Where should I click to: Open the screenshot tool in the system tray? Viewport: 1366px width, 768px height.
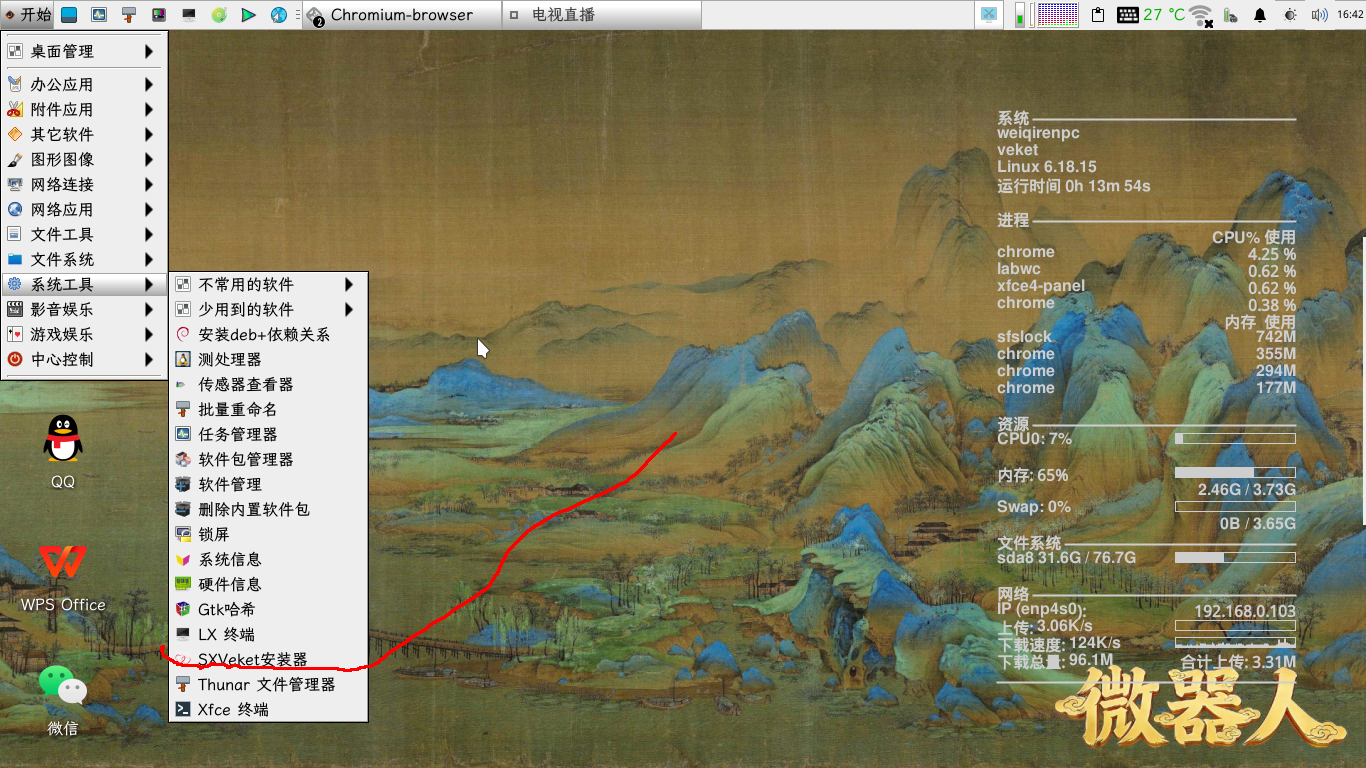point(988,13)
